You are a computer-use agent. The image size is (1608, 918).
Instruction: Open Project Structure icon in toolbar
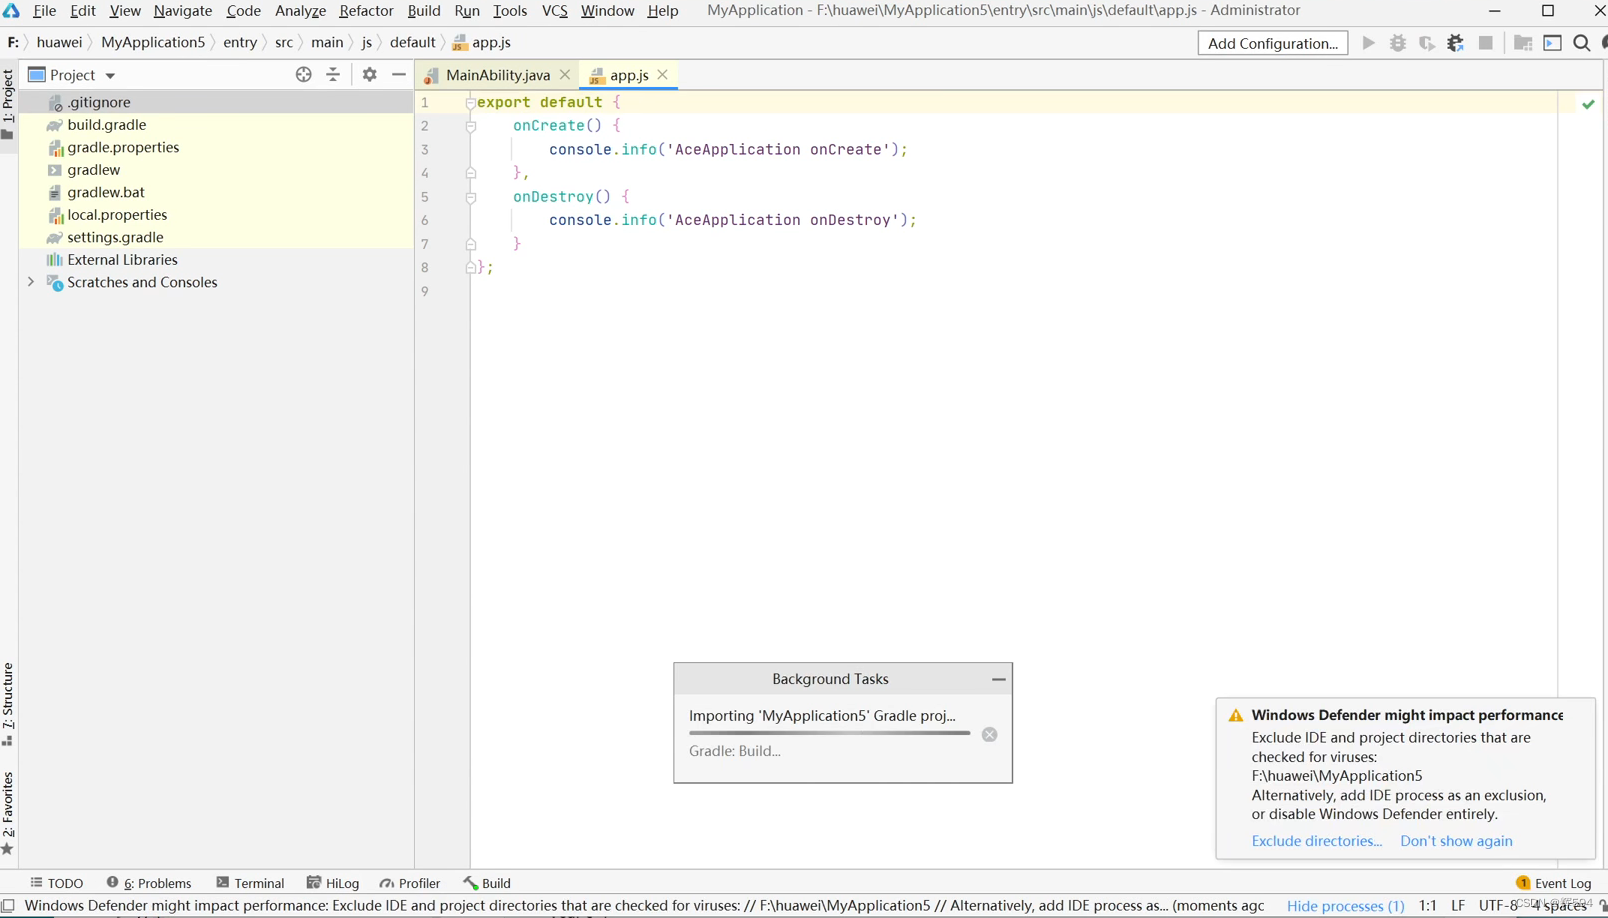click(1523, 43)
